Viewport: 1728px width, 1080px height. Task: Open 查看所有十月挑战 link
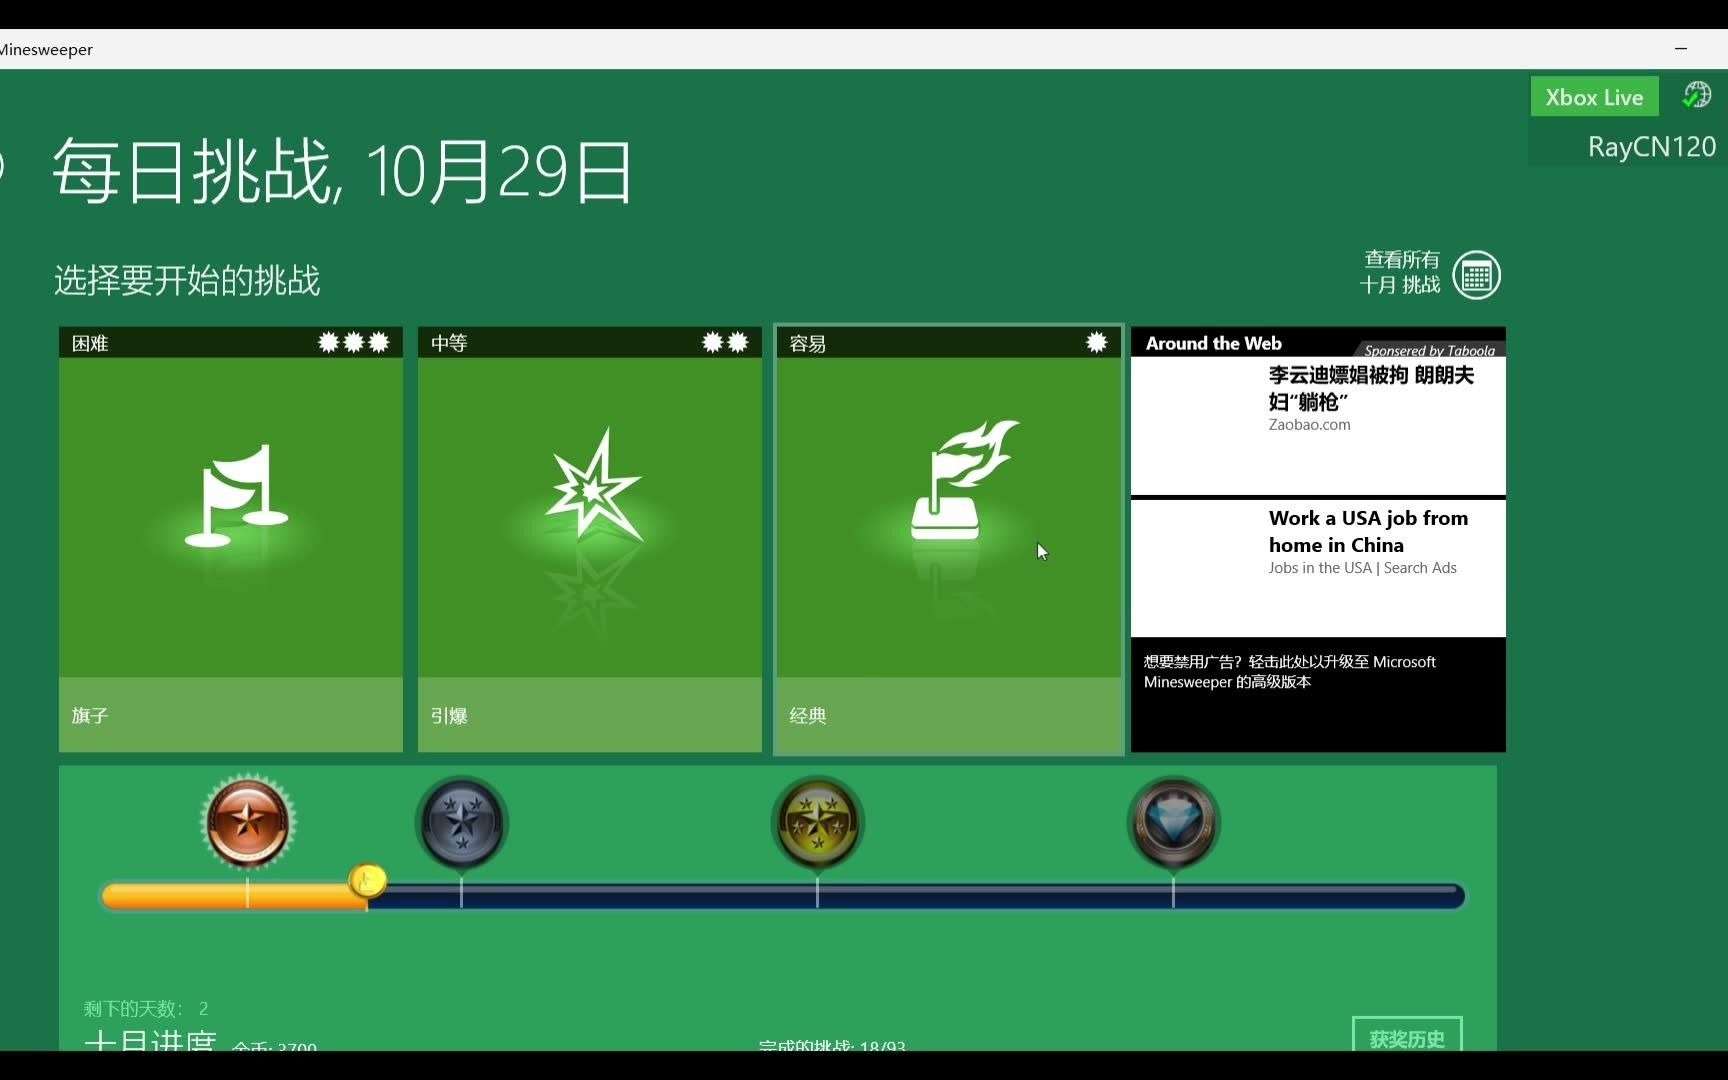click(1400, 272)
